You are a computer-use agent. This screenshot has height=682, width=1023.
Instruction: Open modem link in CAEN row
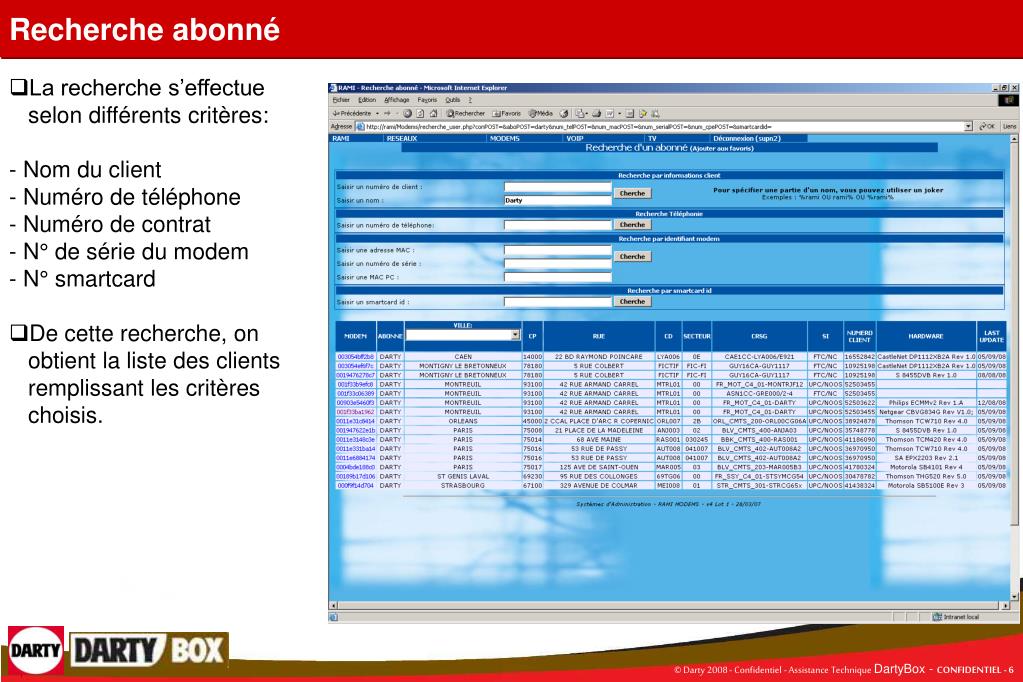click(x=356, y=357)
